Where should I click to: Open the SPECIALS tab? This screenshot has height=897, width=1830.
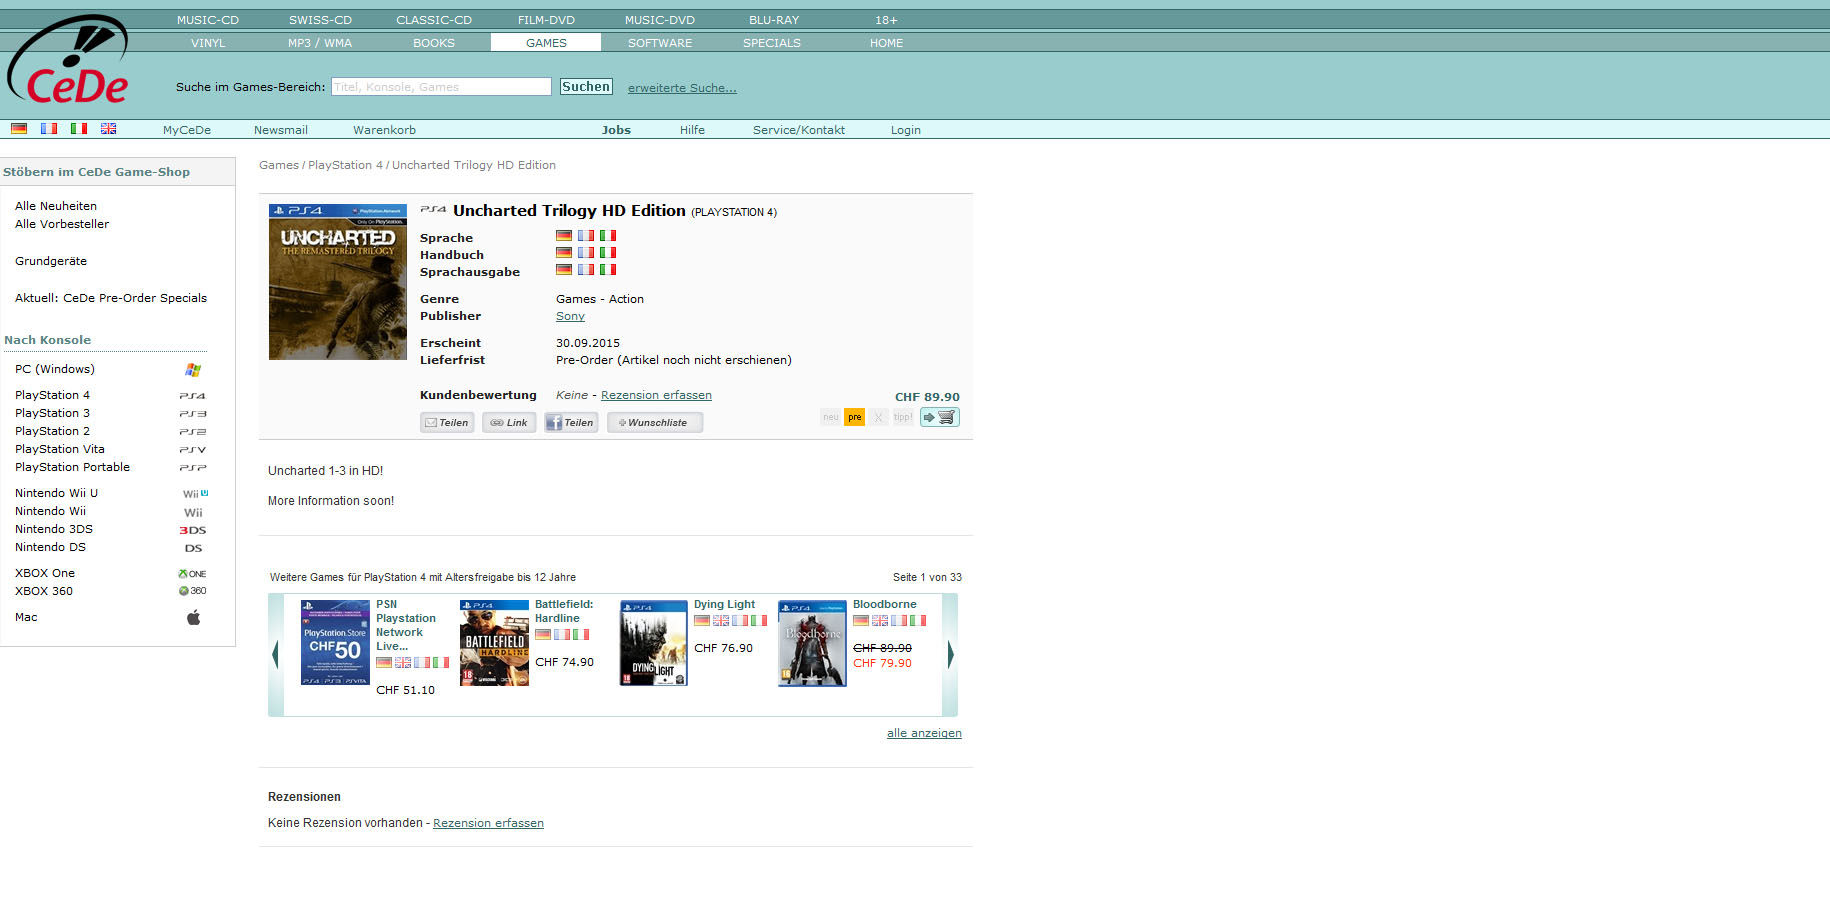[772, 43]
